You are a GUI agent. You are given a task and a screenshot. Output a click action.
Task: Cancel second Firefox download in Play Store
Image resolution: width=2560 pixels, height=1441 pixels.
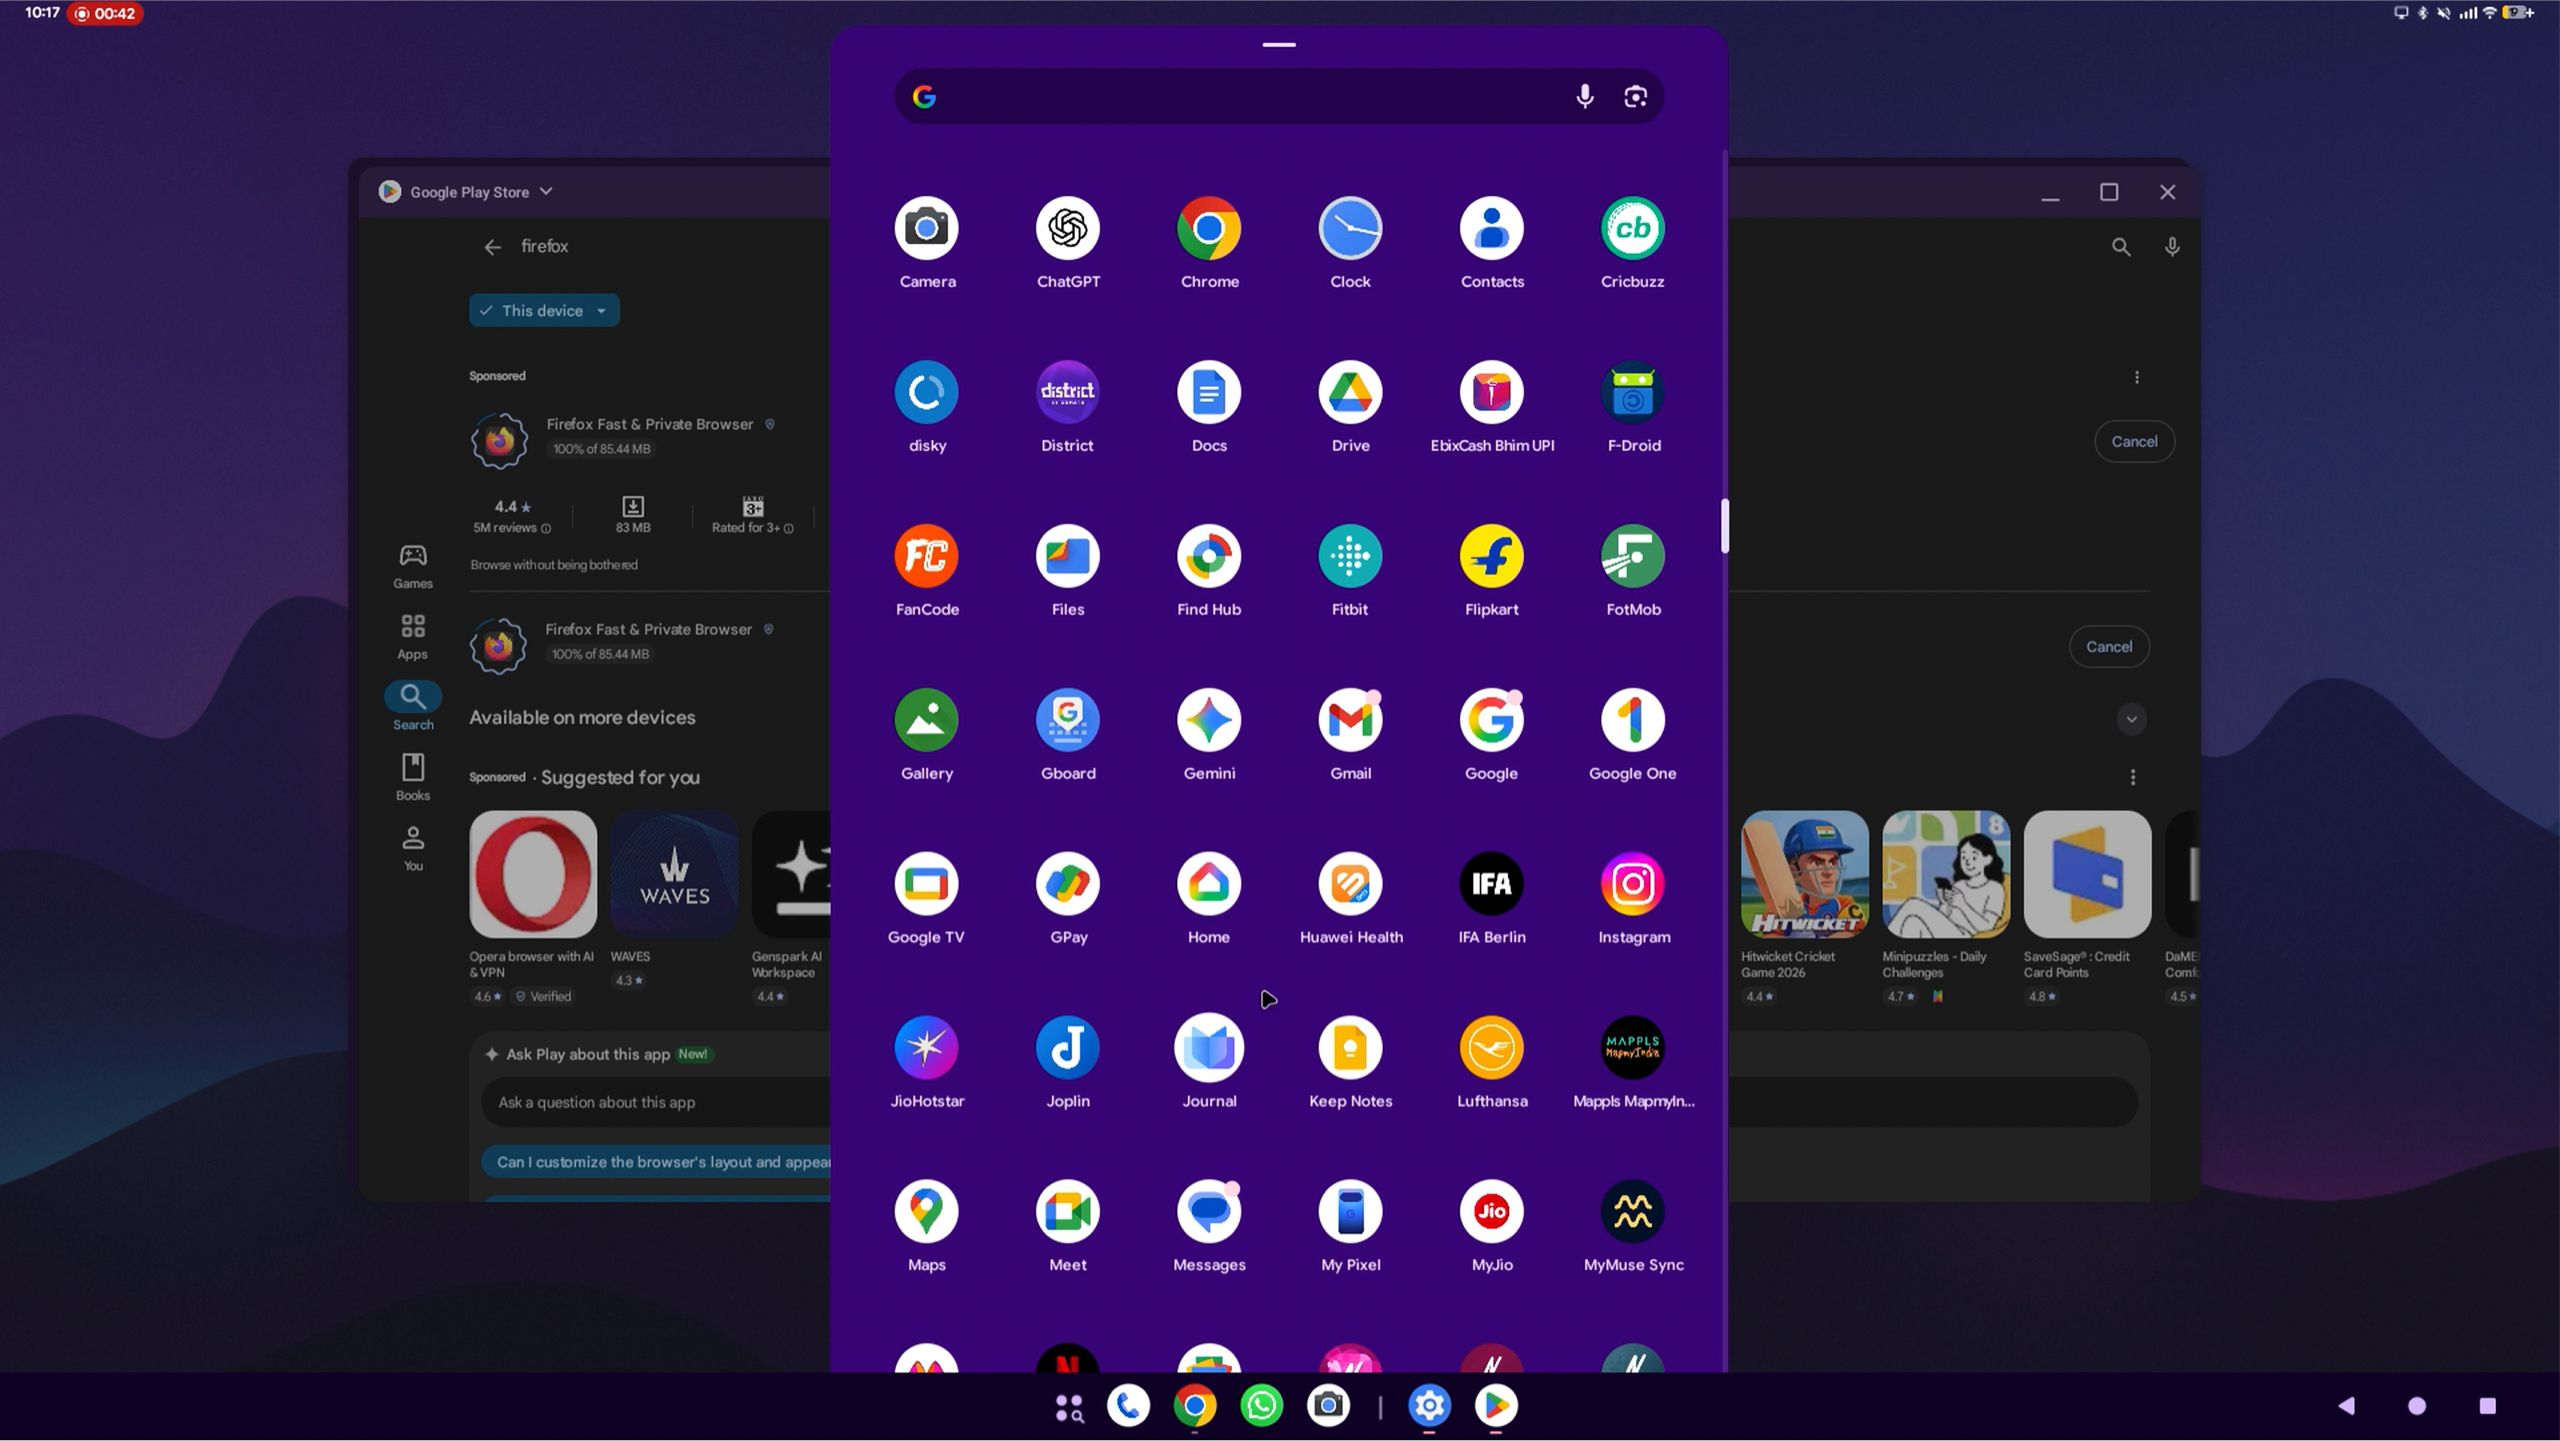pyautogui.click(x=2109, y=647)
